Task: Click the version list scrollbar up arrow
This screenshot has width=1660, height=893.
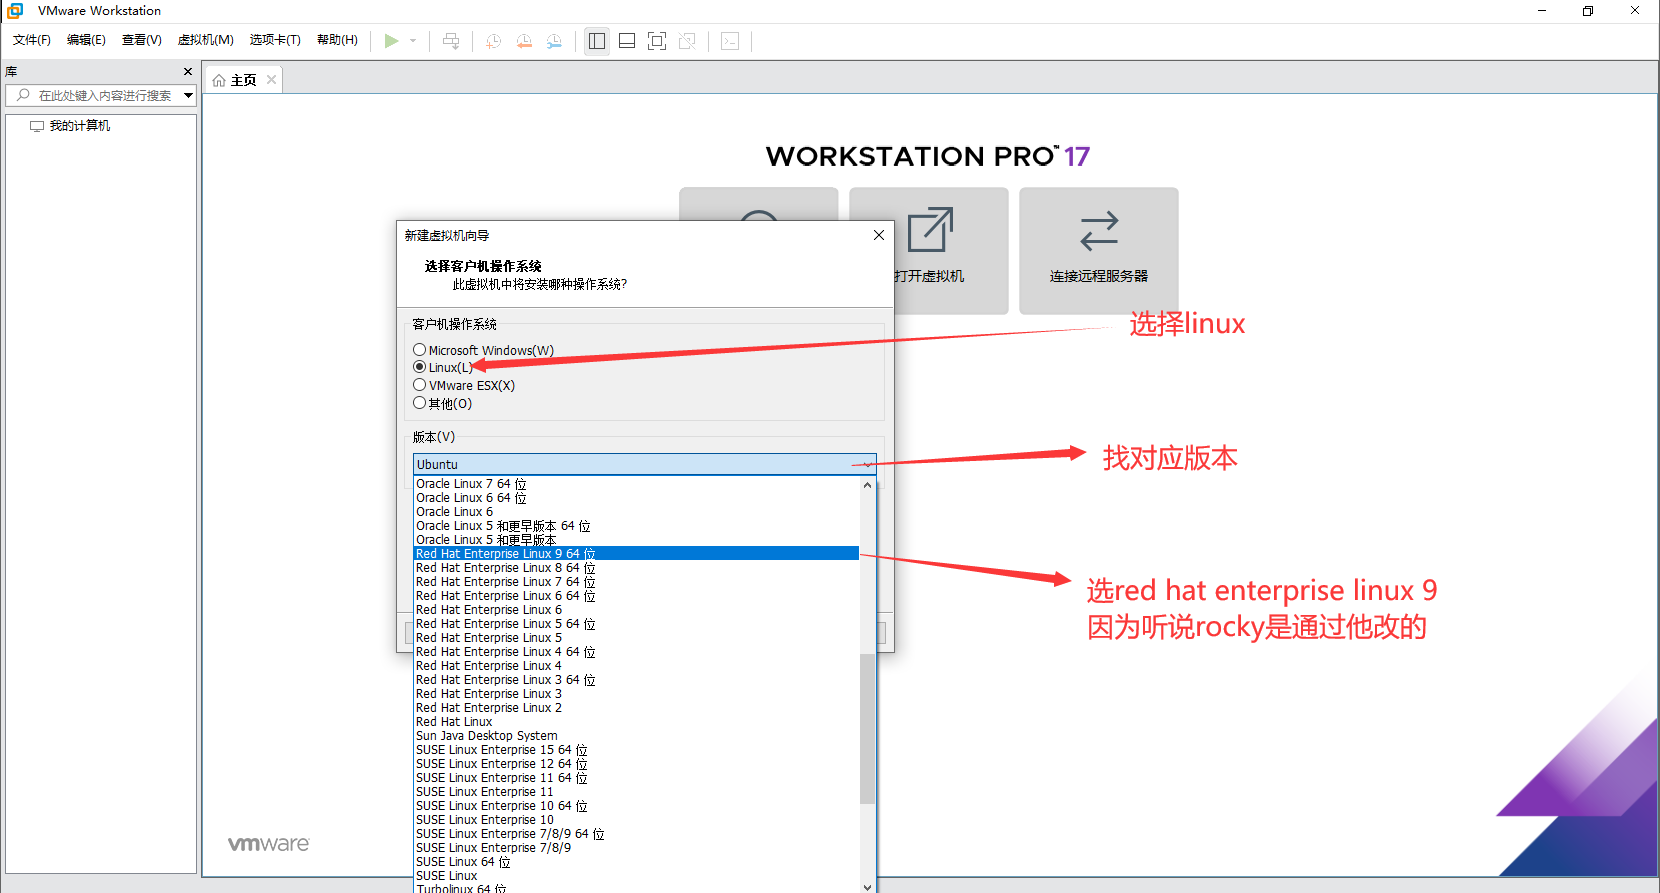Action: point(867,485)
